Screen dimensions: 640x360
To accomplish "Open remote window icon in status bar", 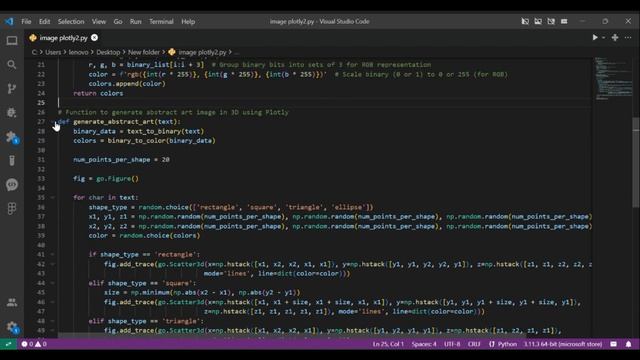I will pos(8,344).
